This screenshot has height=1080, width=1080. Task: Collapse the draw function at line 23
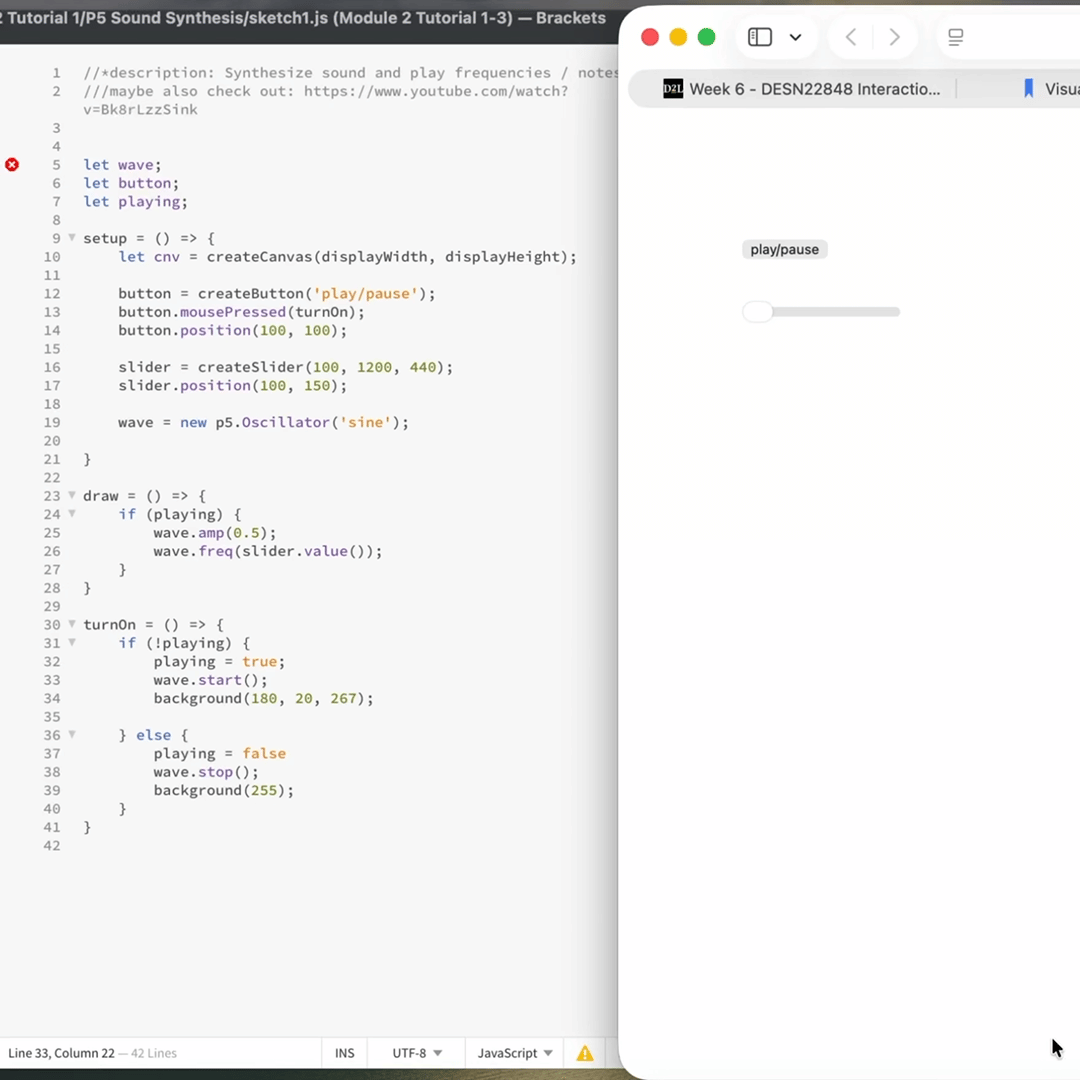point(72,496)
